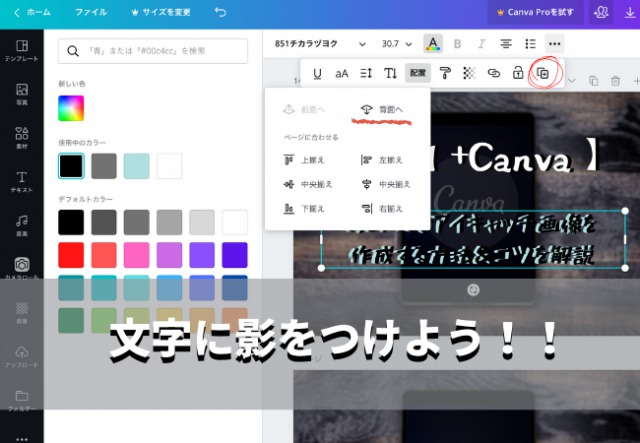Choose 右揃え align right
Image resolution: width=640 pixels, height=443 pixels.
(x=382, y=209)
